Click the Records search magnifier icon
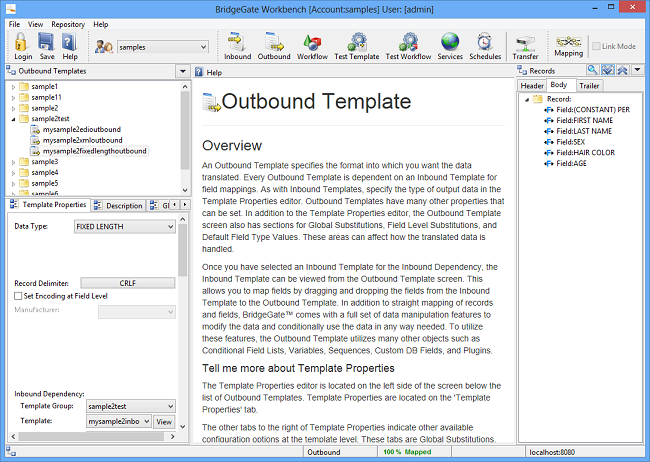The width and height of the screenshot is (650, 462). tap(593, 70)
